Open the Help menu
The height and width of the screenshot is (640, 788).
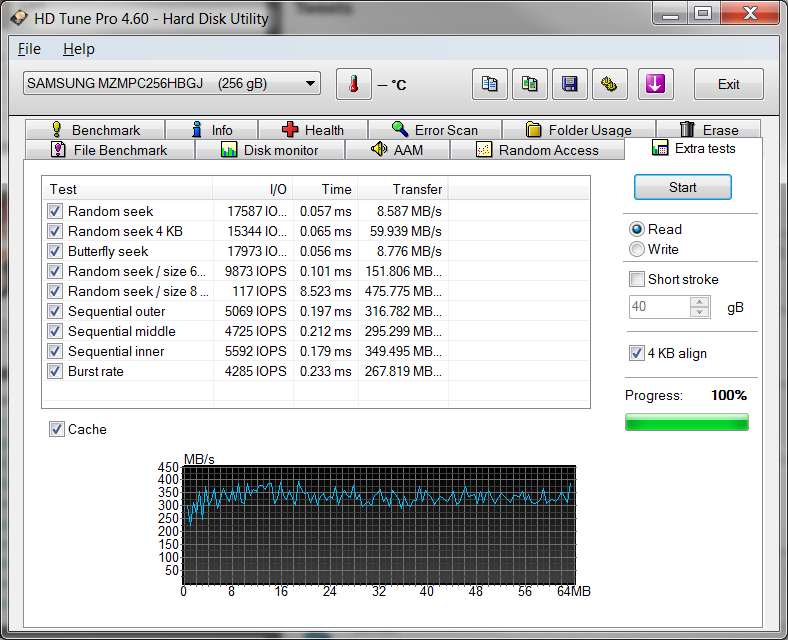(78, 49)
